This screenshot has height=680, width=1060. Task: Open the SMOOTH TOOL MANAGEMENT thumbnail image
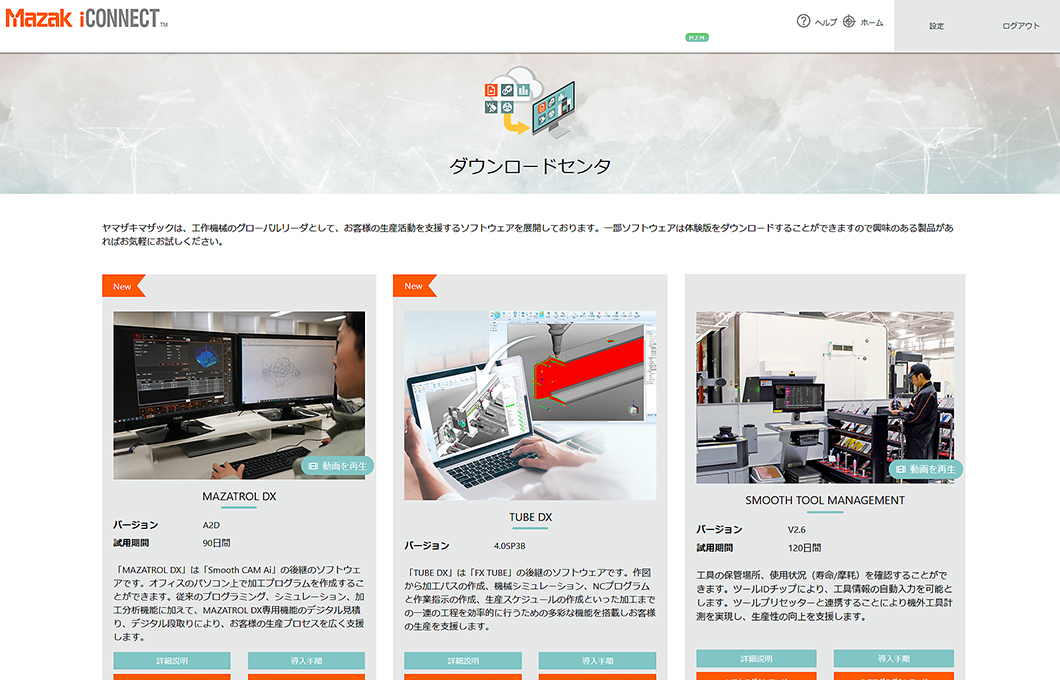[825, 397]
